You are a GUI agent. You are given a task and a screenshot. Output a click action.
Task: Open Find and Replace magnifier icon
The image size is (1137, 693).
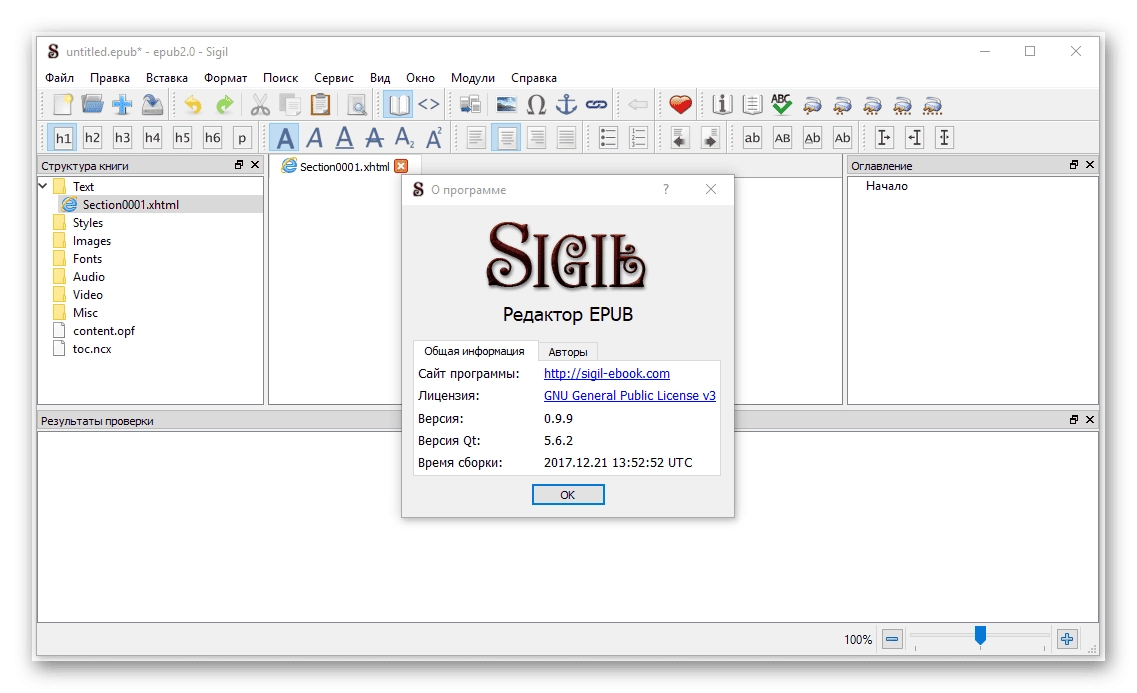pos(357,105)
